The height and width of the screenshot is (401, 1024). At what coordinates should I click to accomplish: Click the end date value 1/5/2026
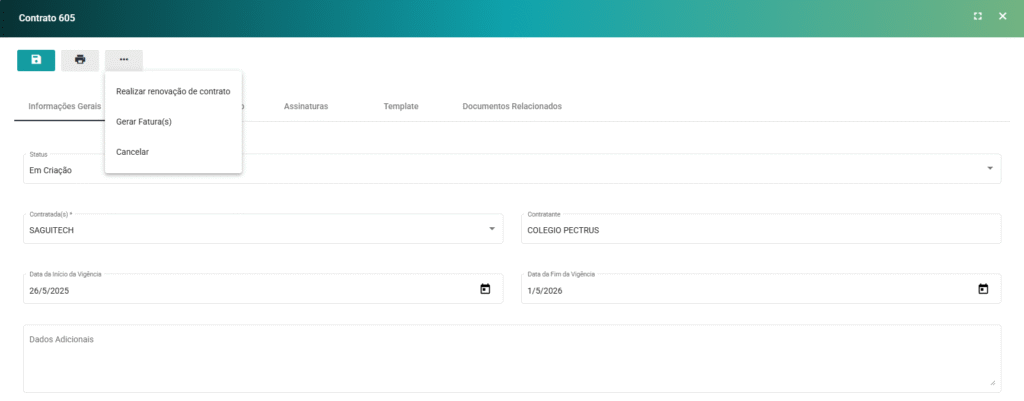click(x=546, y=291)
